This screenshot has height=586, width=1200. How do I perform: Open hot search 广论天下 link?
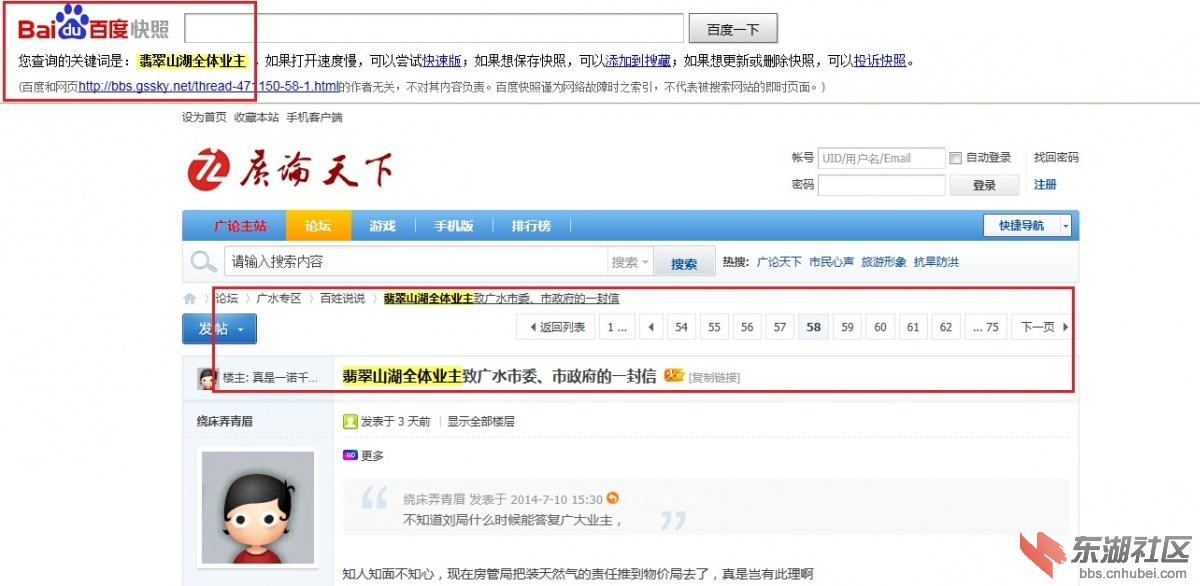pos(779,262)
